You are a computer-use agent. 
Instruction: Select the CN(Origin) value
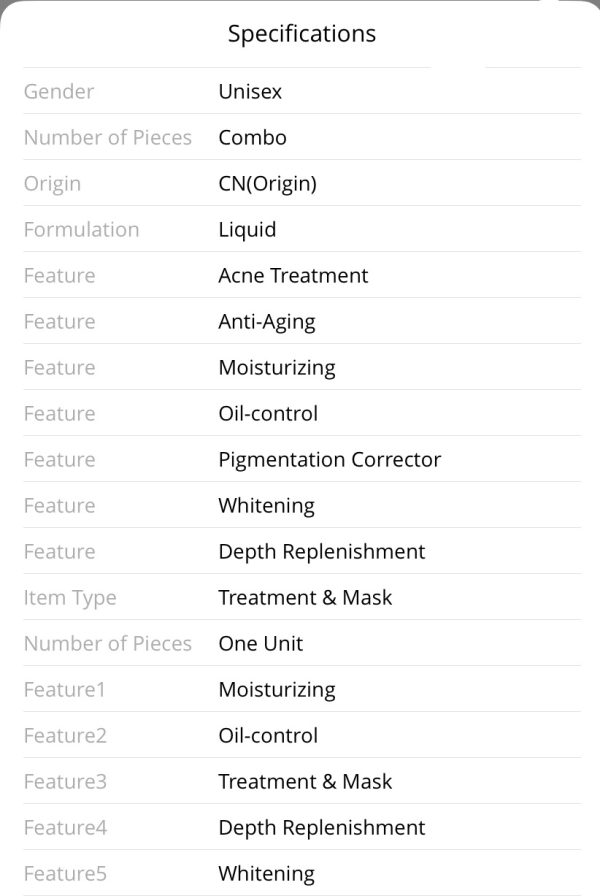(267, 184)
